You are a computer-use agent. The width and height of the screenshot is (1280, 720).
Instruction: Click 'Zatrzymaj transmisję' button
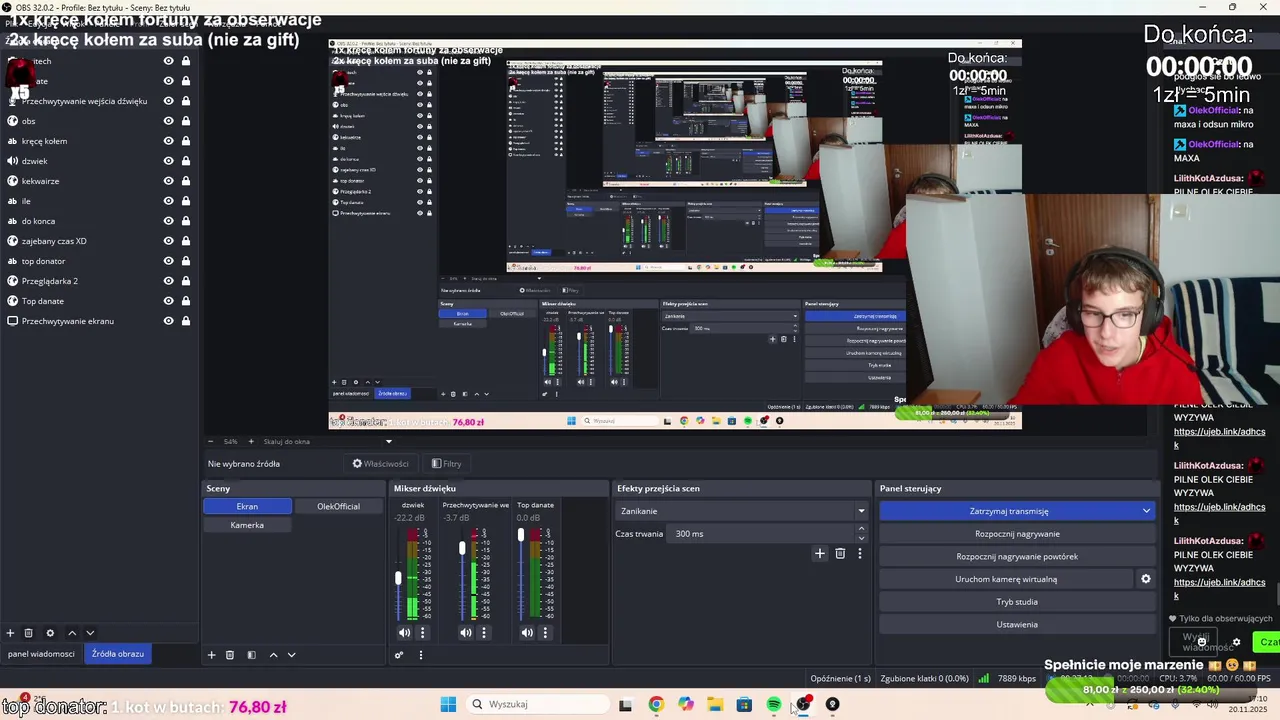pos(1008,511)
